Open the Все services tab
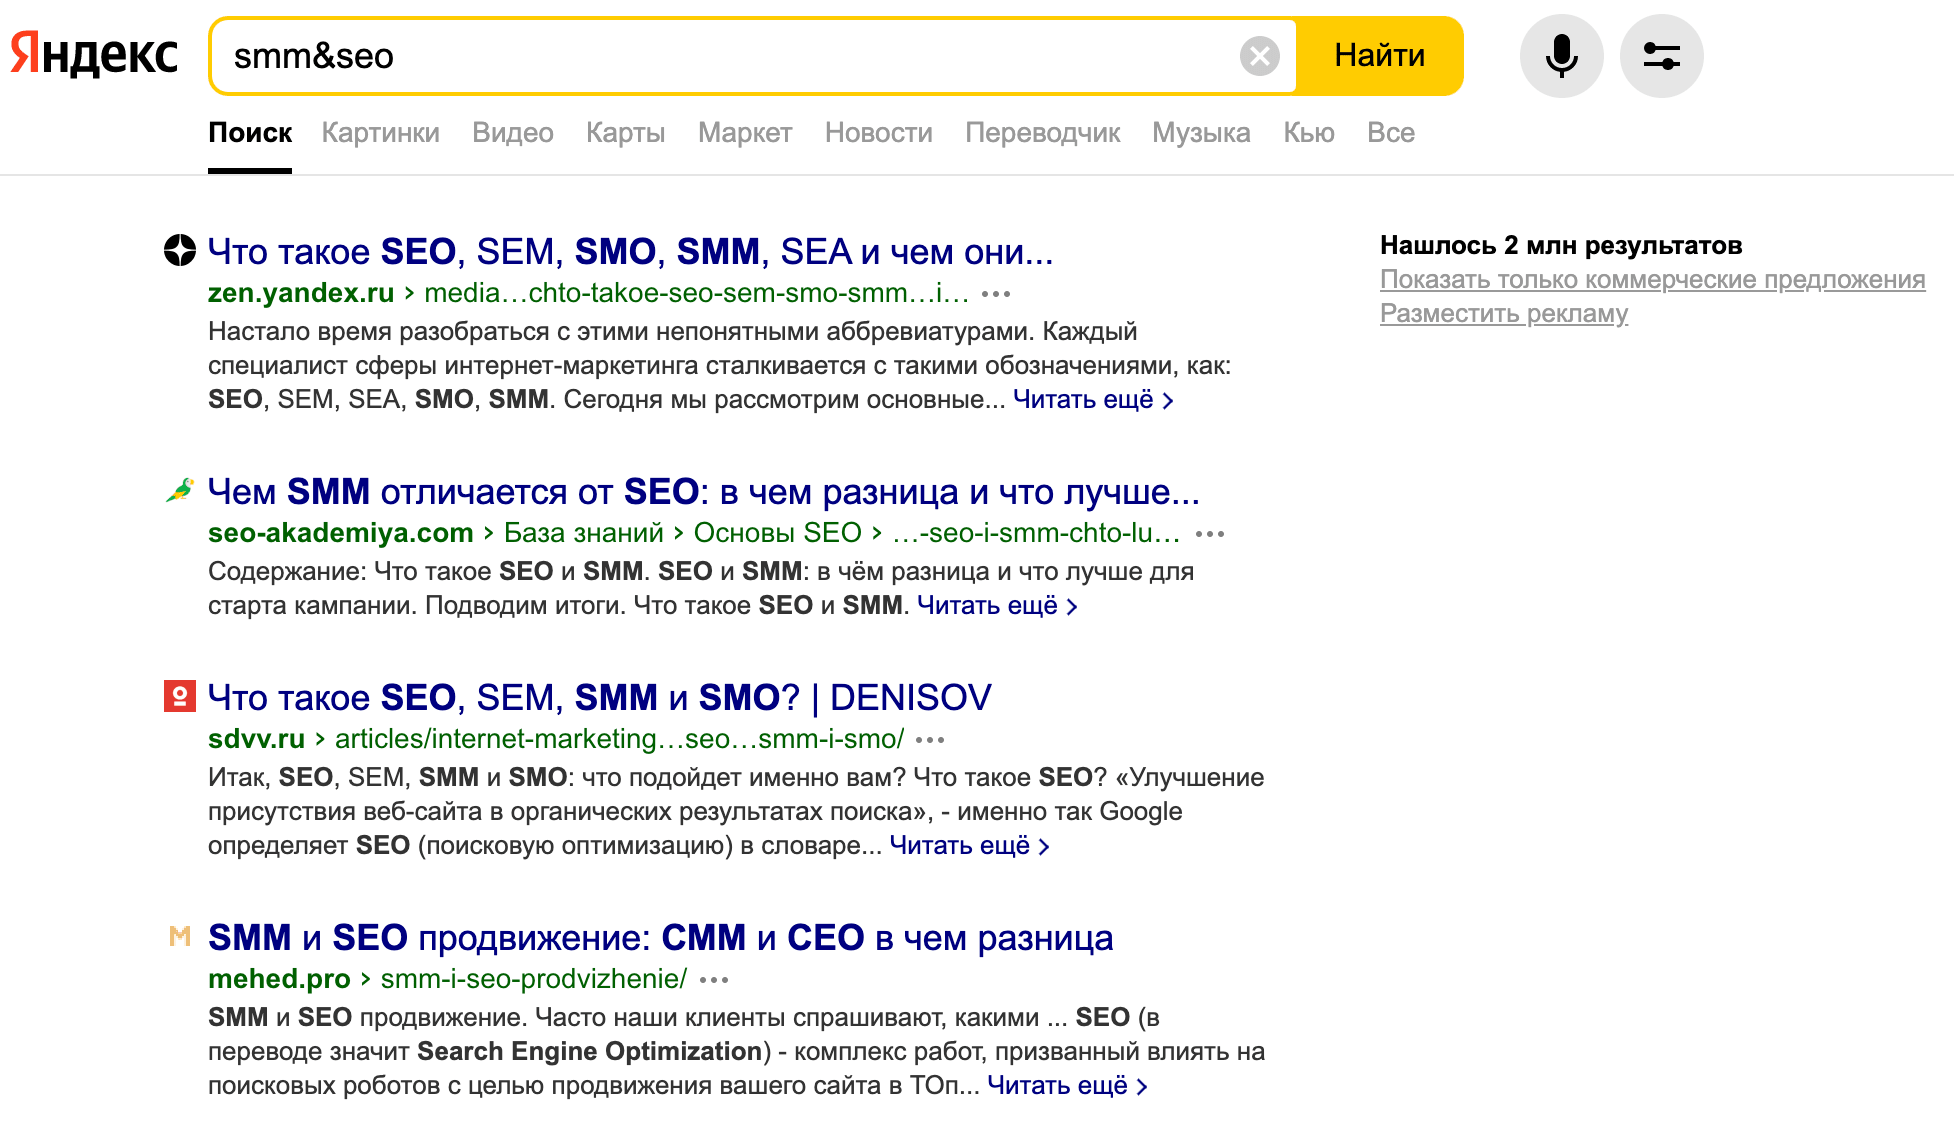The width and height of the screenshot is (1954, 1134). (1391, 133)
